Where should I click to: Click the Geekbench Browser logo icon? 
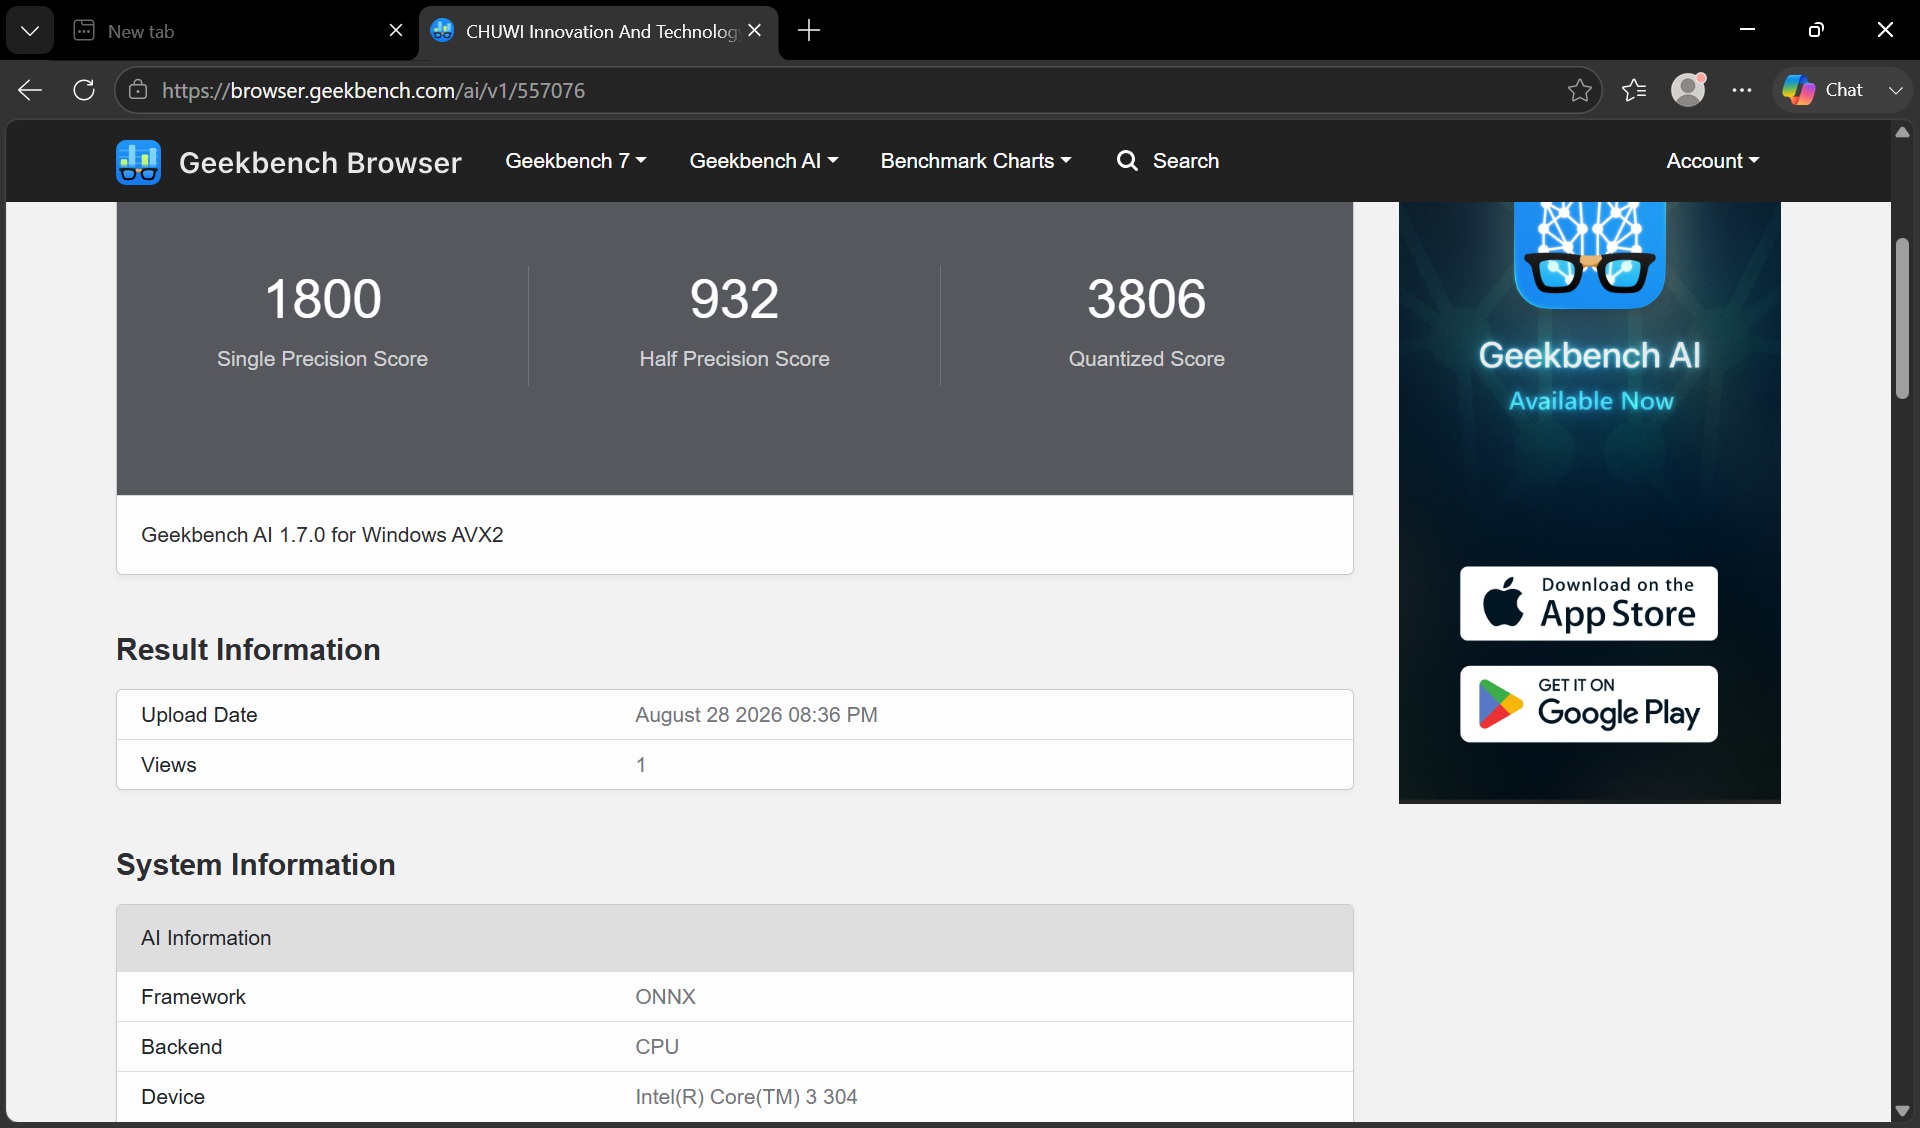138,162
